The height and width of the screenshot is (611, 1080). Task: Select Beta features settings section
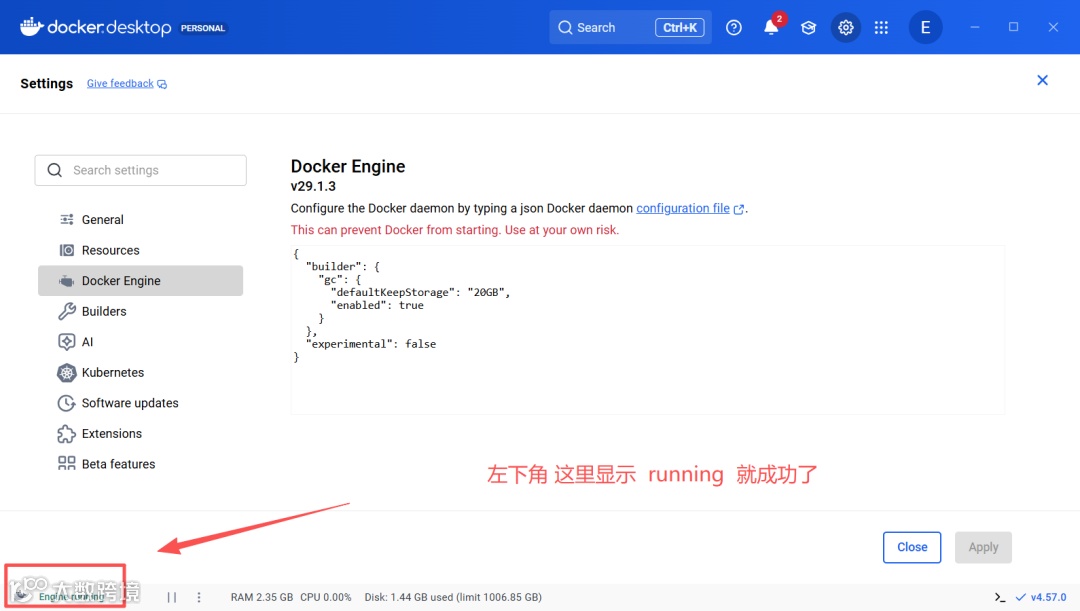[141, 464]
